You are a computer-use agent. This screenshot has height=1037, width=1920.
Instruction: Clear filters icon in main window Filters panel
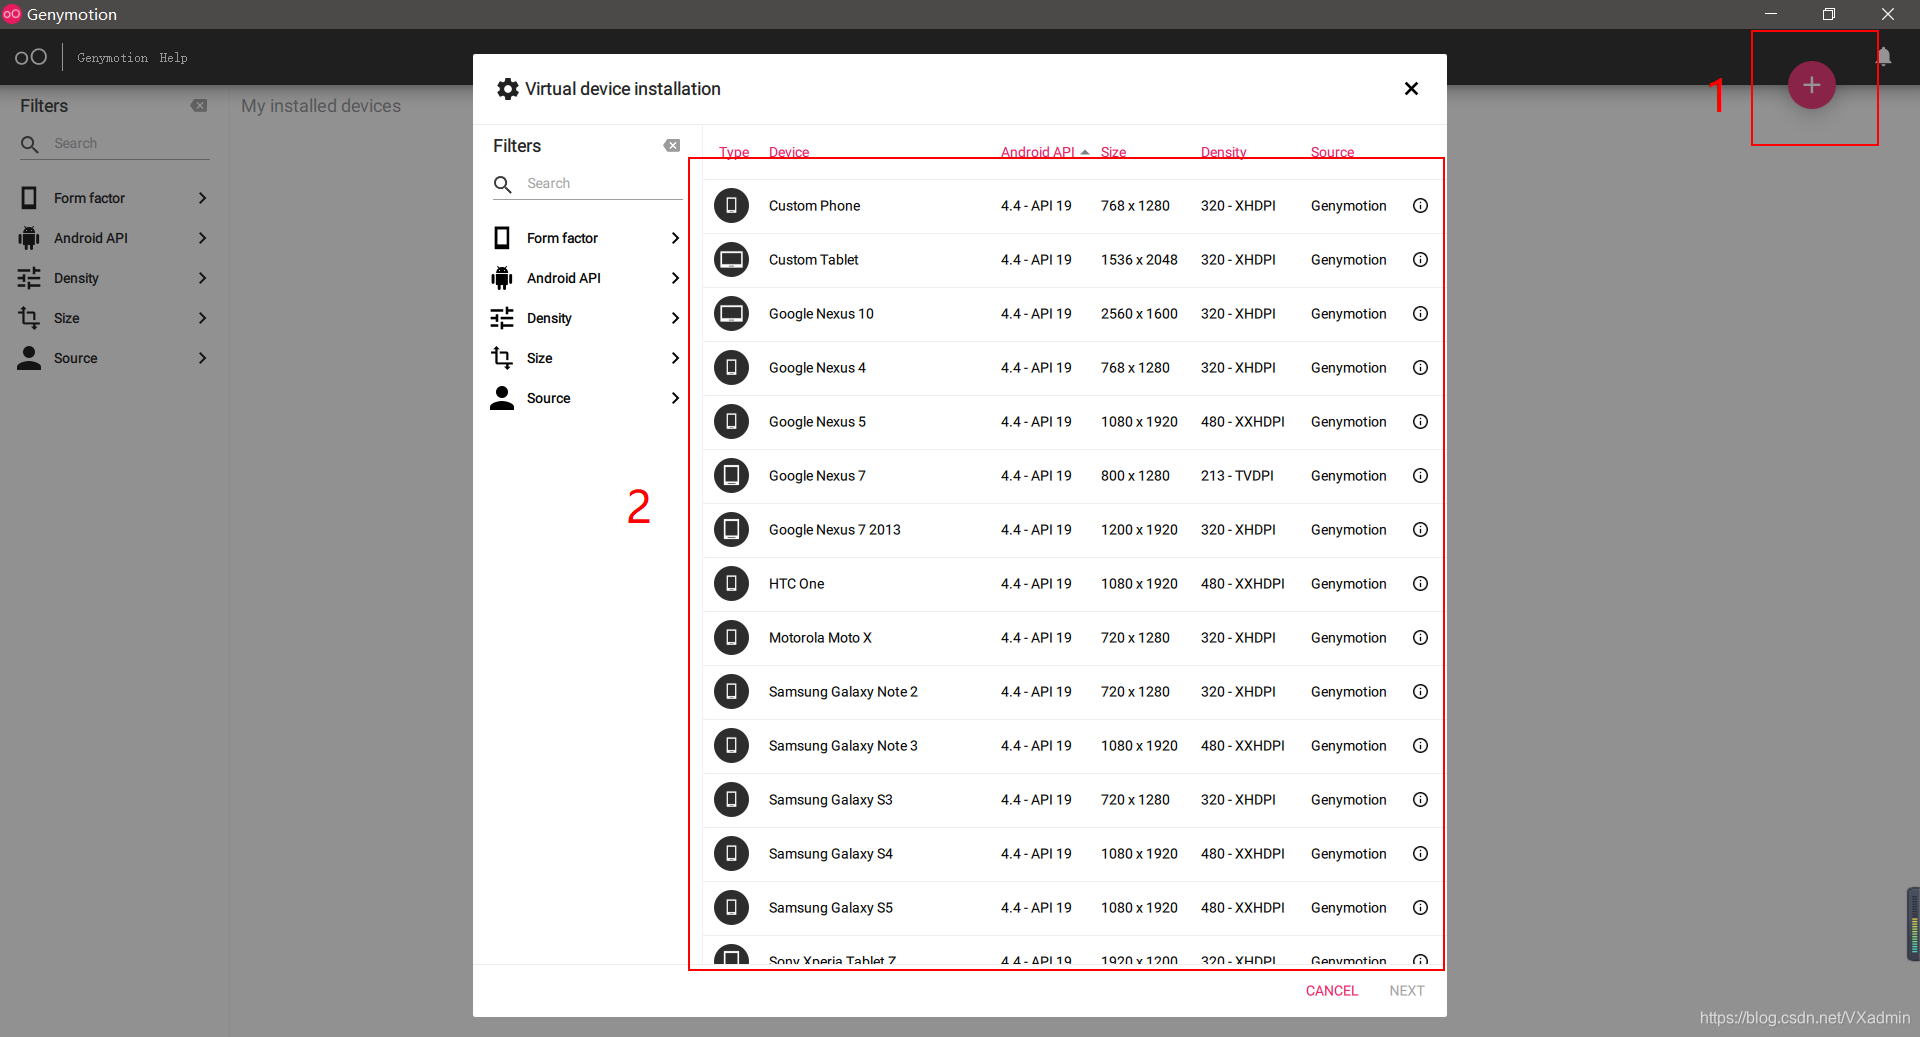(199, 106)
